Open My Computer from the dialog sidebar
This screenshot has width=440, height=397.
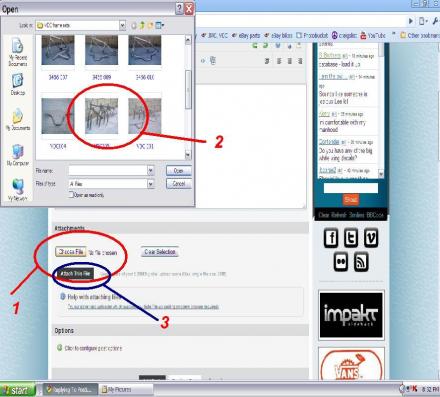coord(17,155)
